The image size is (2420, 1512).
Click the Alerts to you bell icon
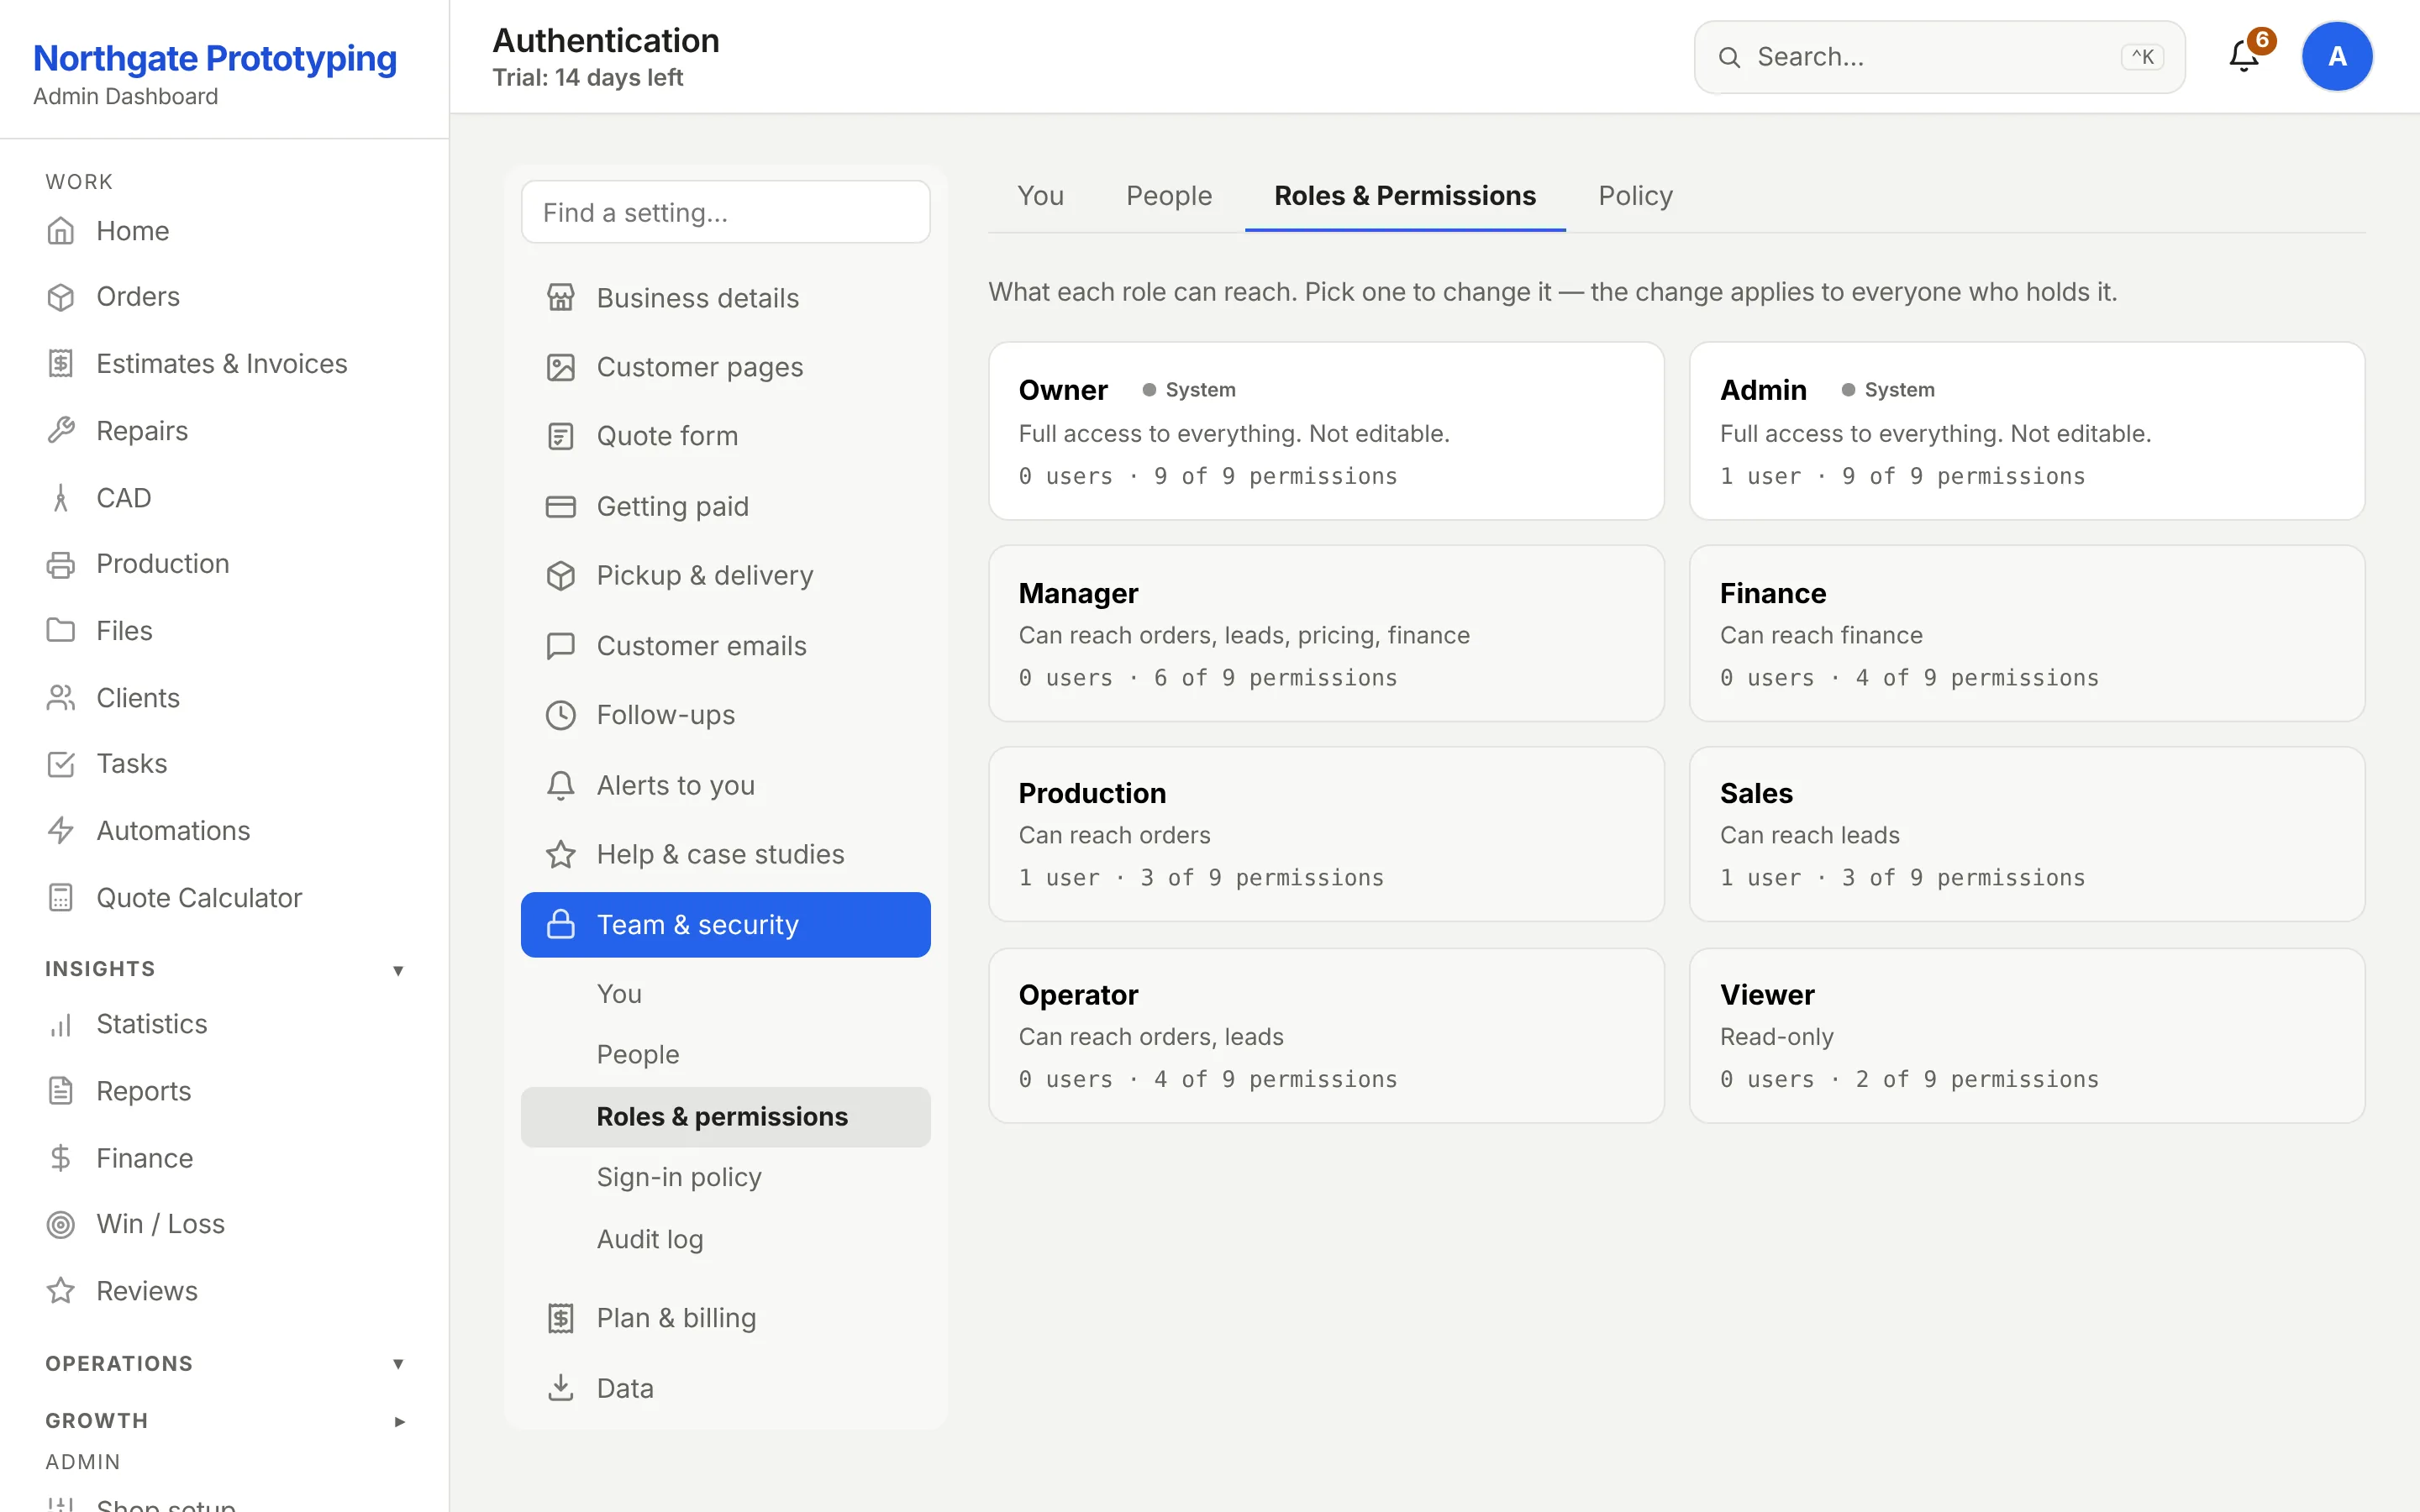(561, 785)
